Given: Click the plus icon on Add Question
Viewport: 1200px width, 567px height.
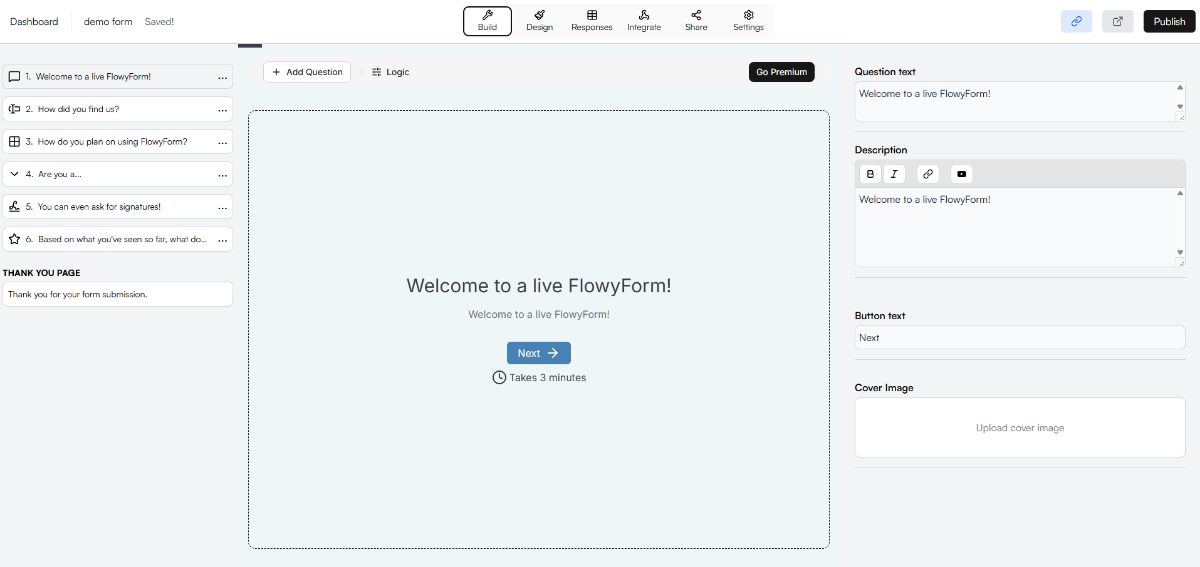Looking at the screenshot, I should tap(276, 72).
